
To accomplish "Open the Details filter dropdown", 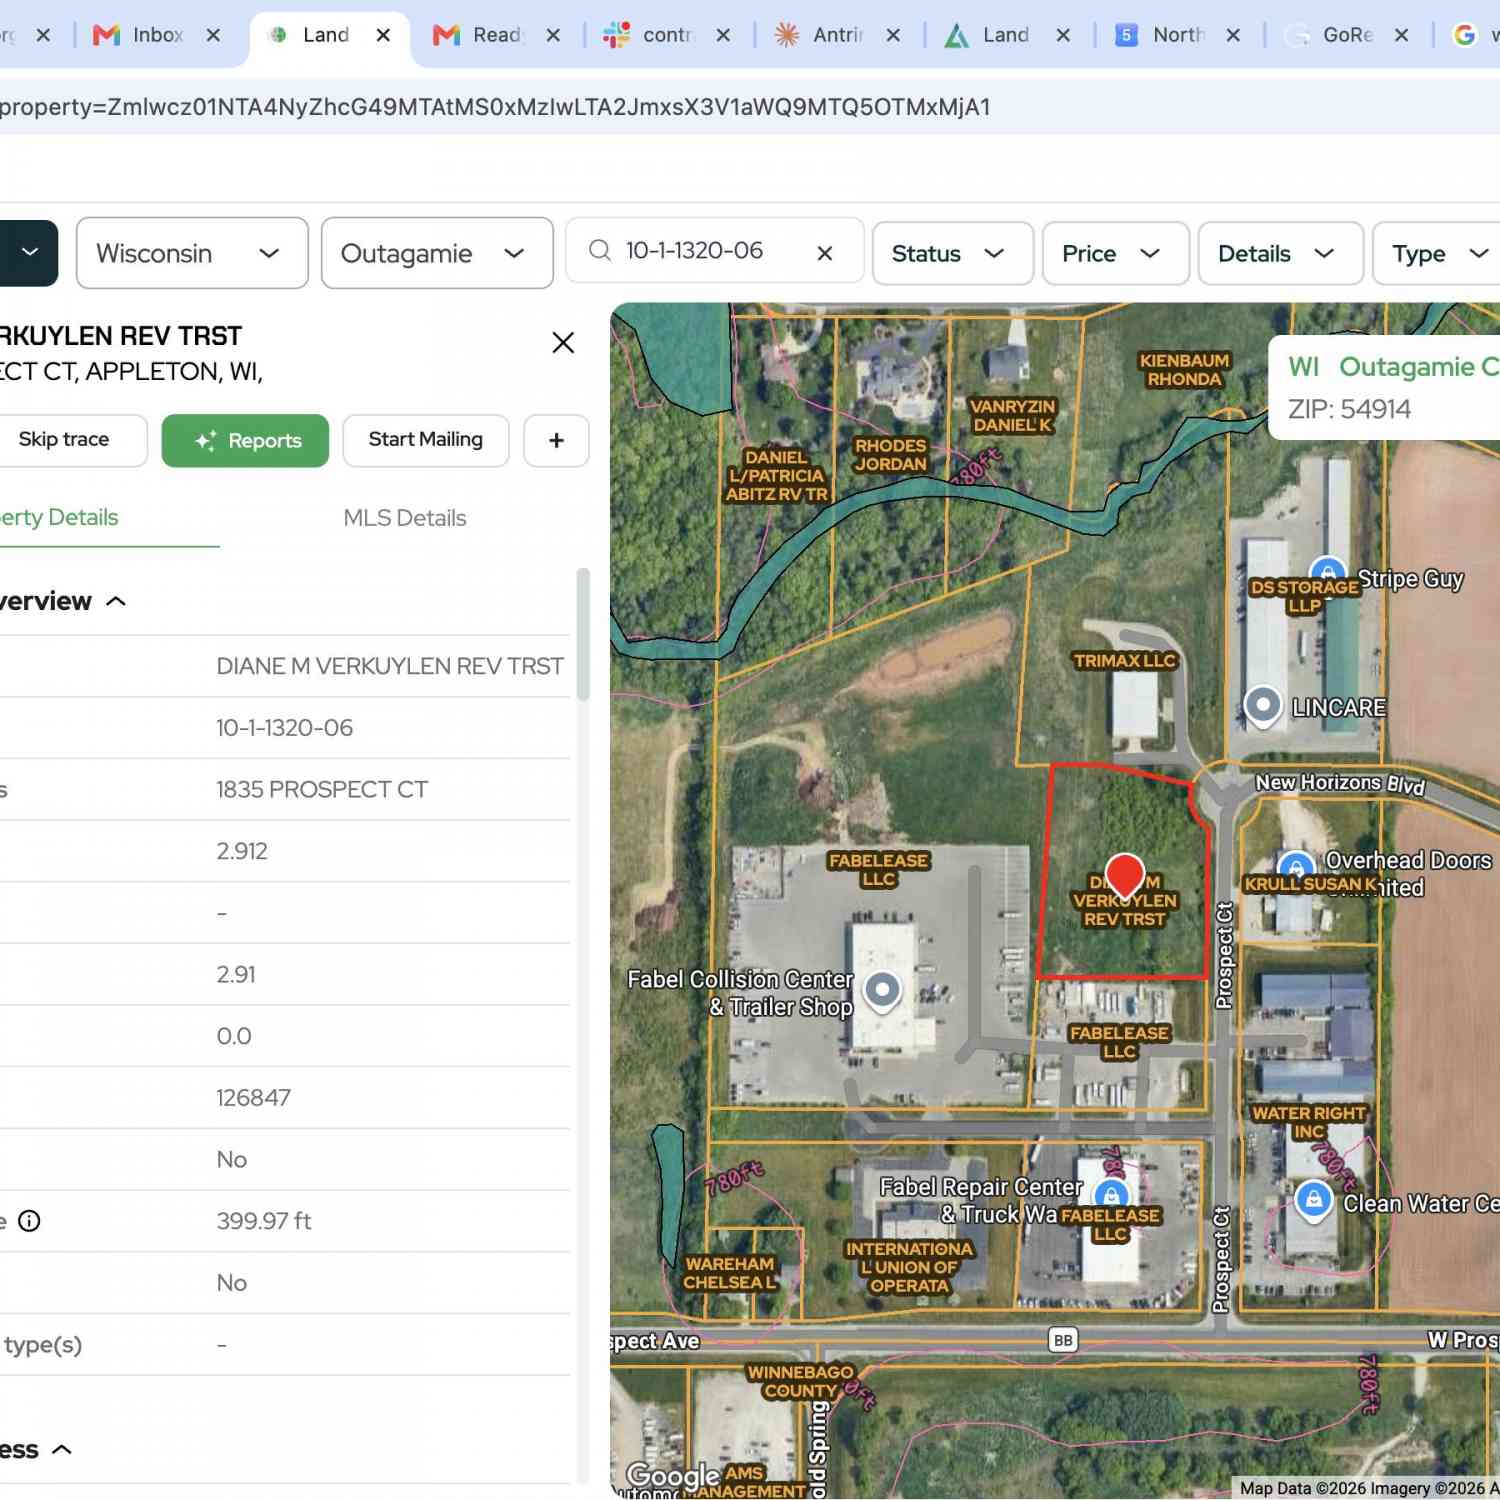I will (1280, 253).
